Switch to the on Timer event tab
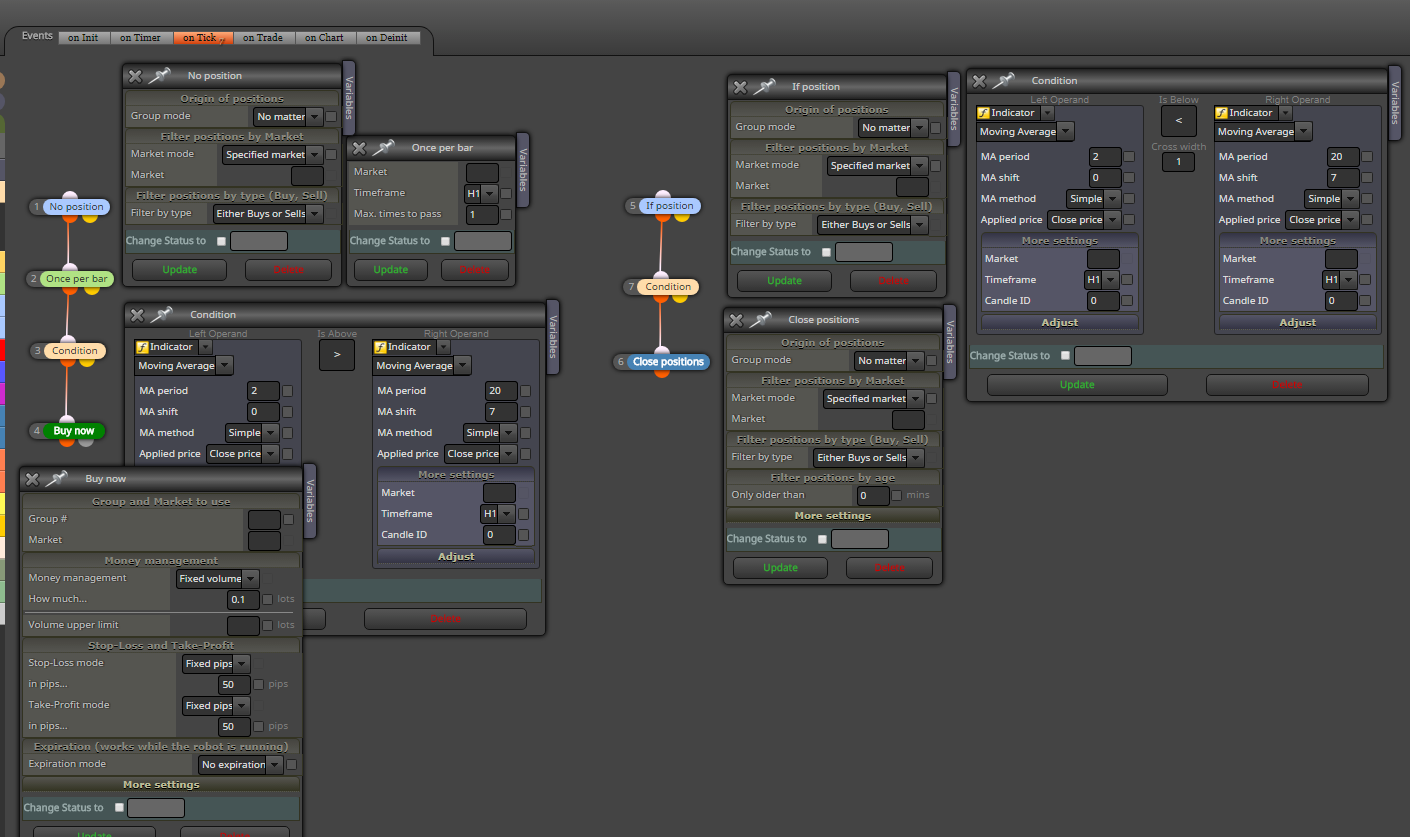Screen dimensions: 1410x837 (x=140, y=38)
